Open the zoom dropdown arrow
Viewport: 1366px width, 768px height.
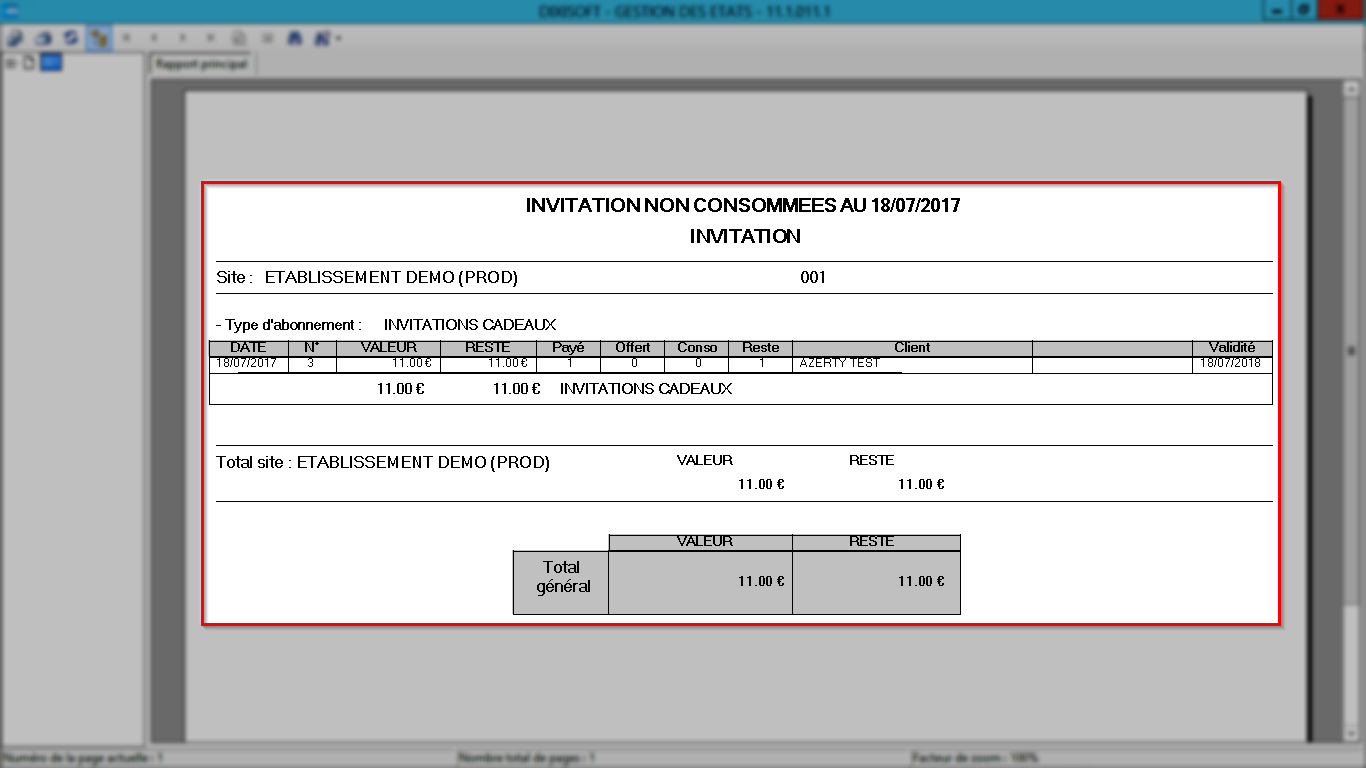pyautogui.click(x=339, y=38)
